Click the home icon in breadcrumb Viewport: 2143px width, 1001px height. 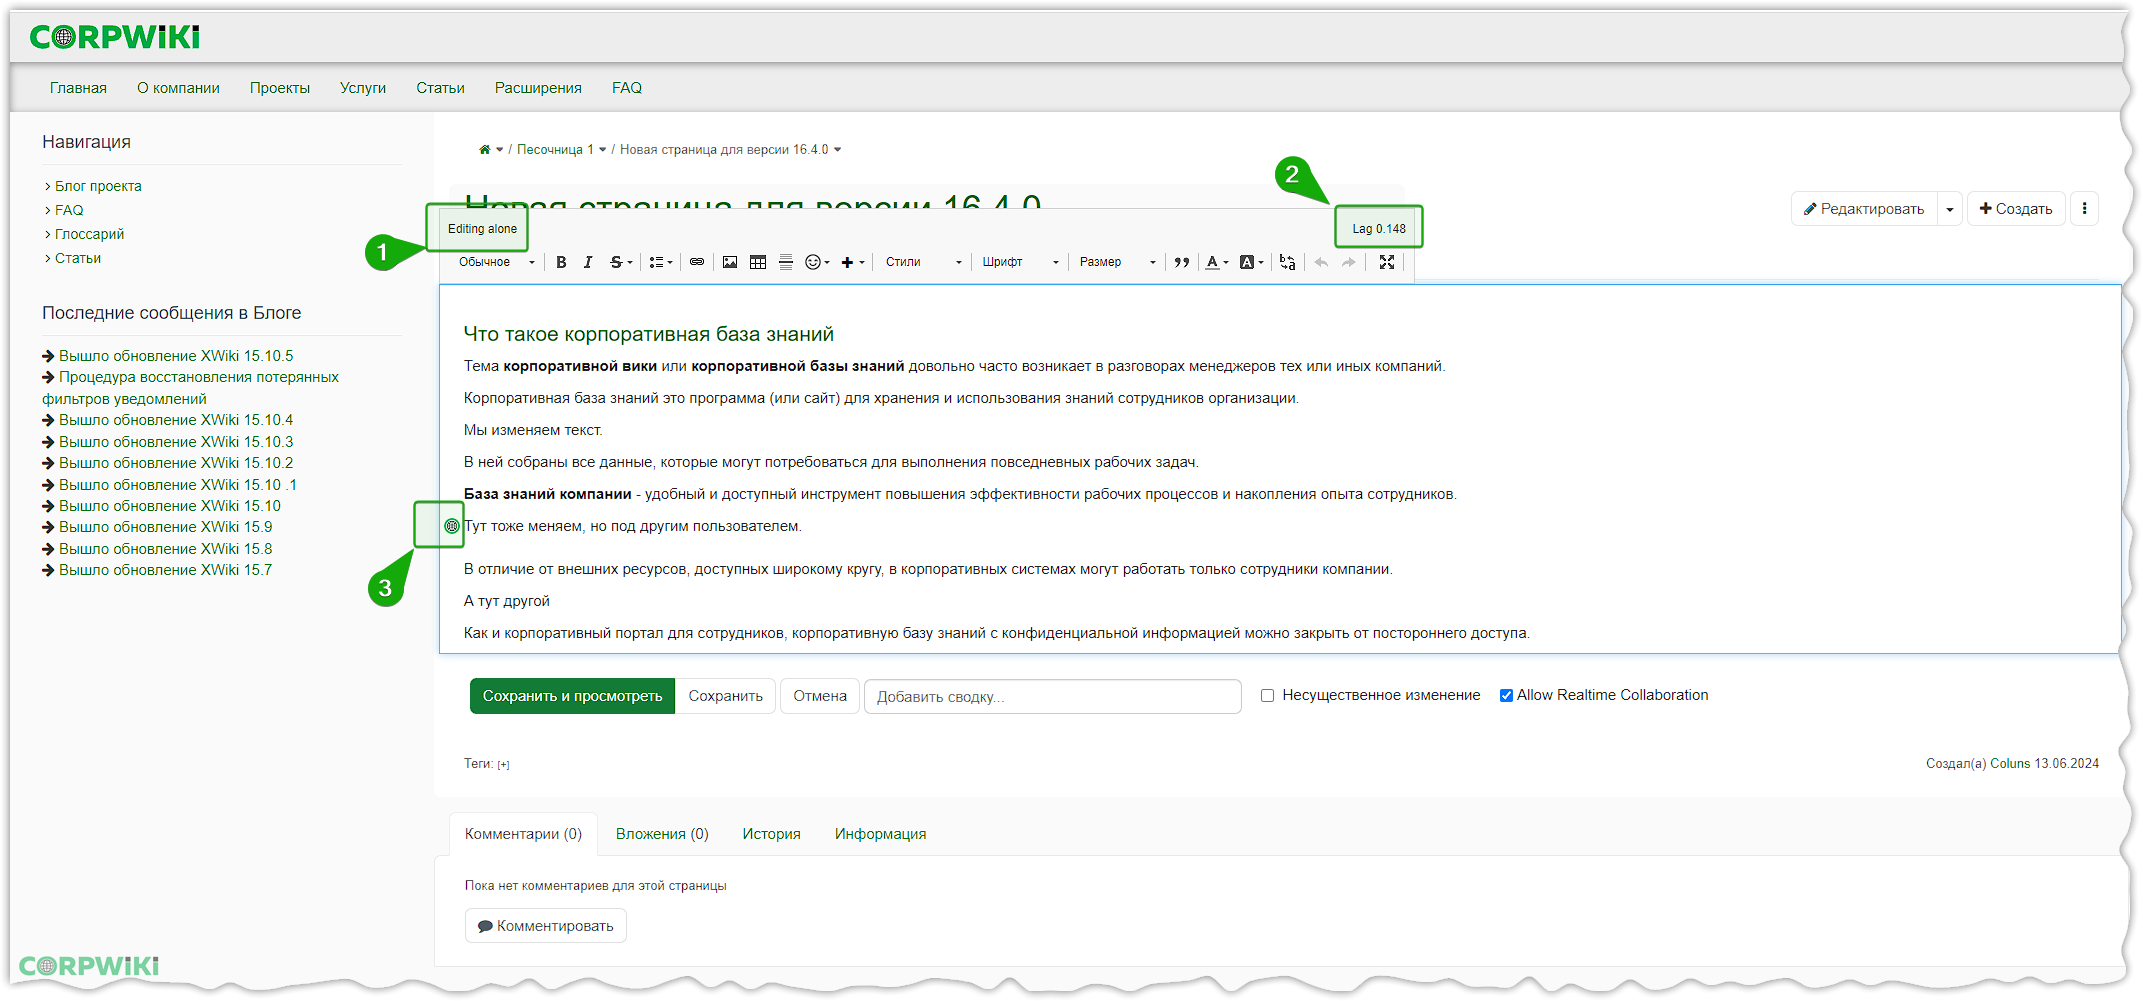485,150
